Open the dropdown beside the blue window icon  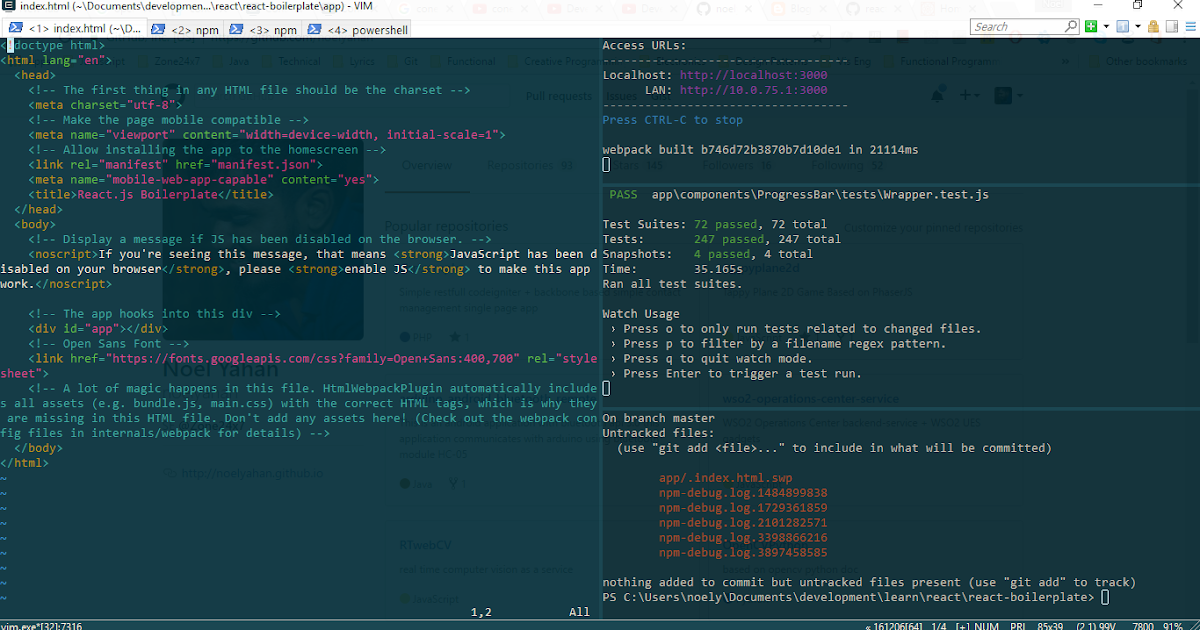(x=1138, y=26)
